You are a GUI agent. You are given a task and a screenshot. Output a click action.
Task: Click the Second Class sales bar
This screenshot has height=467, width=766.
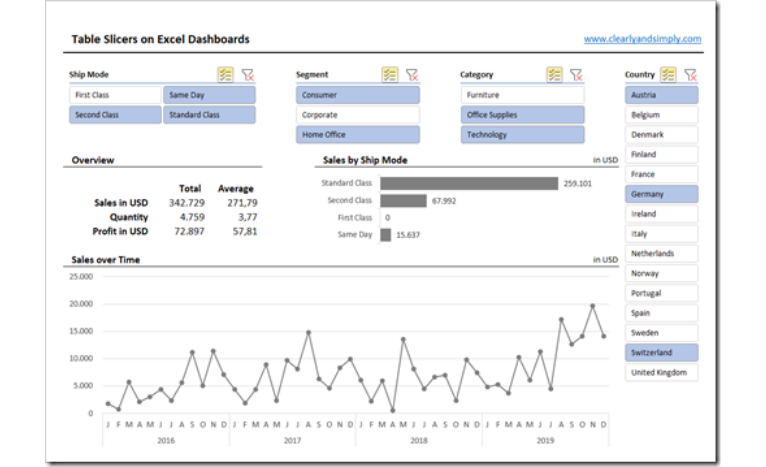click(x=404, y=201)
